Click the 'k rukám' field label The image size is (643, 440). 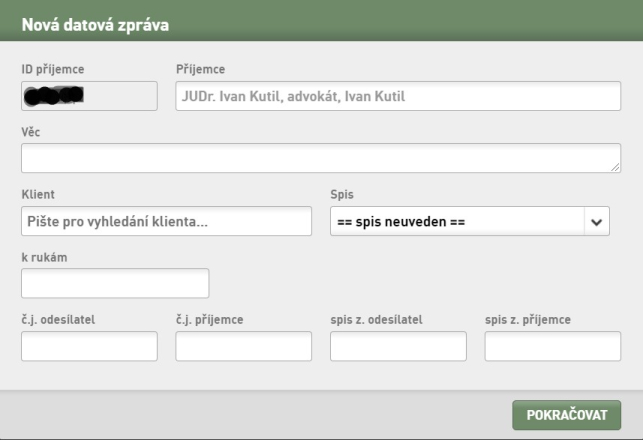click(44, 258)
